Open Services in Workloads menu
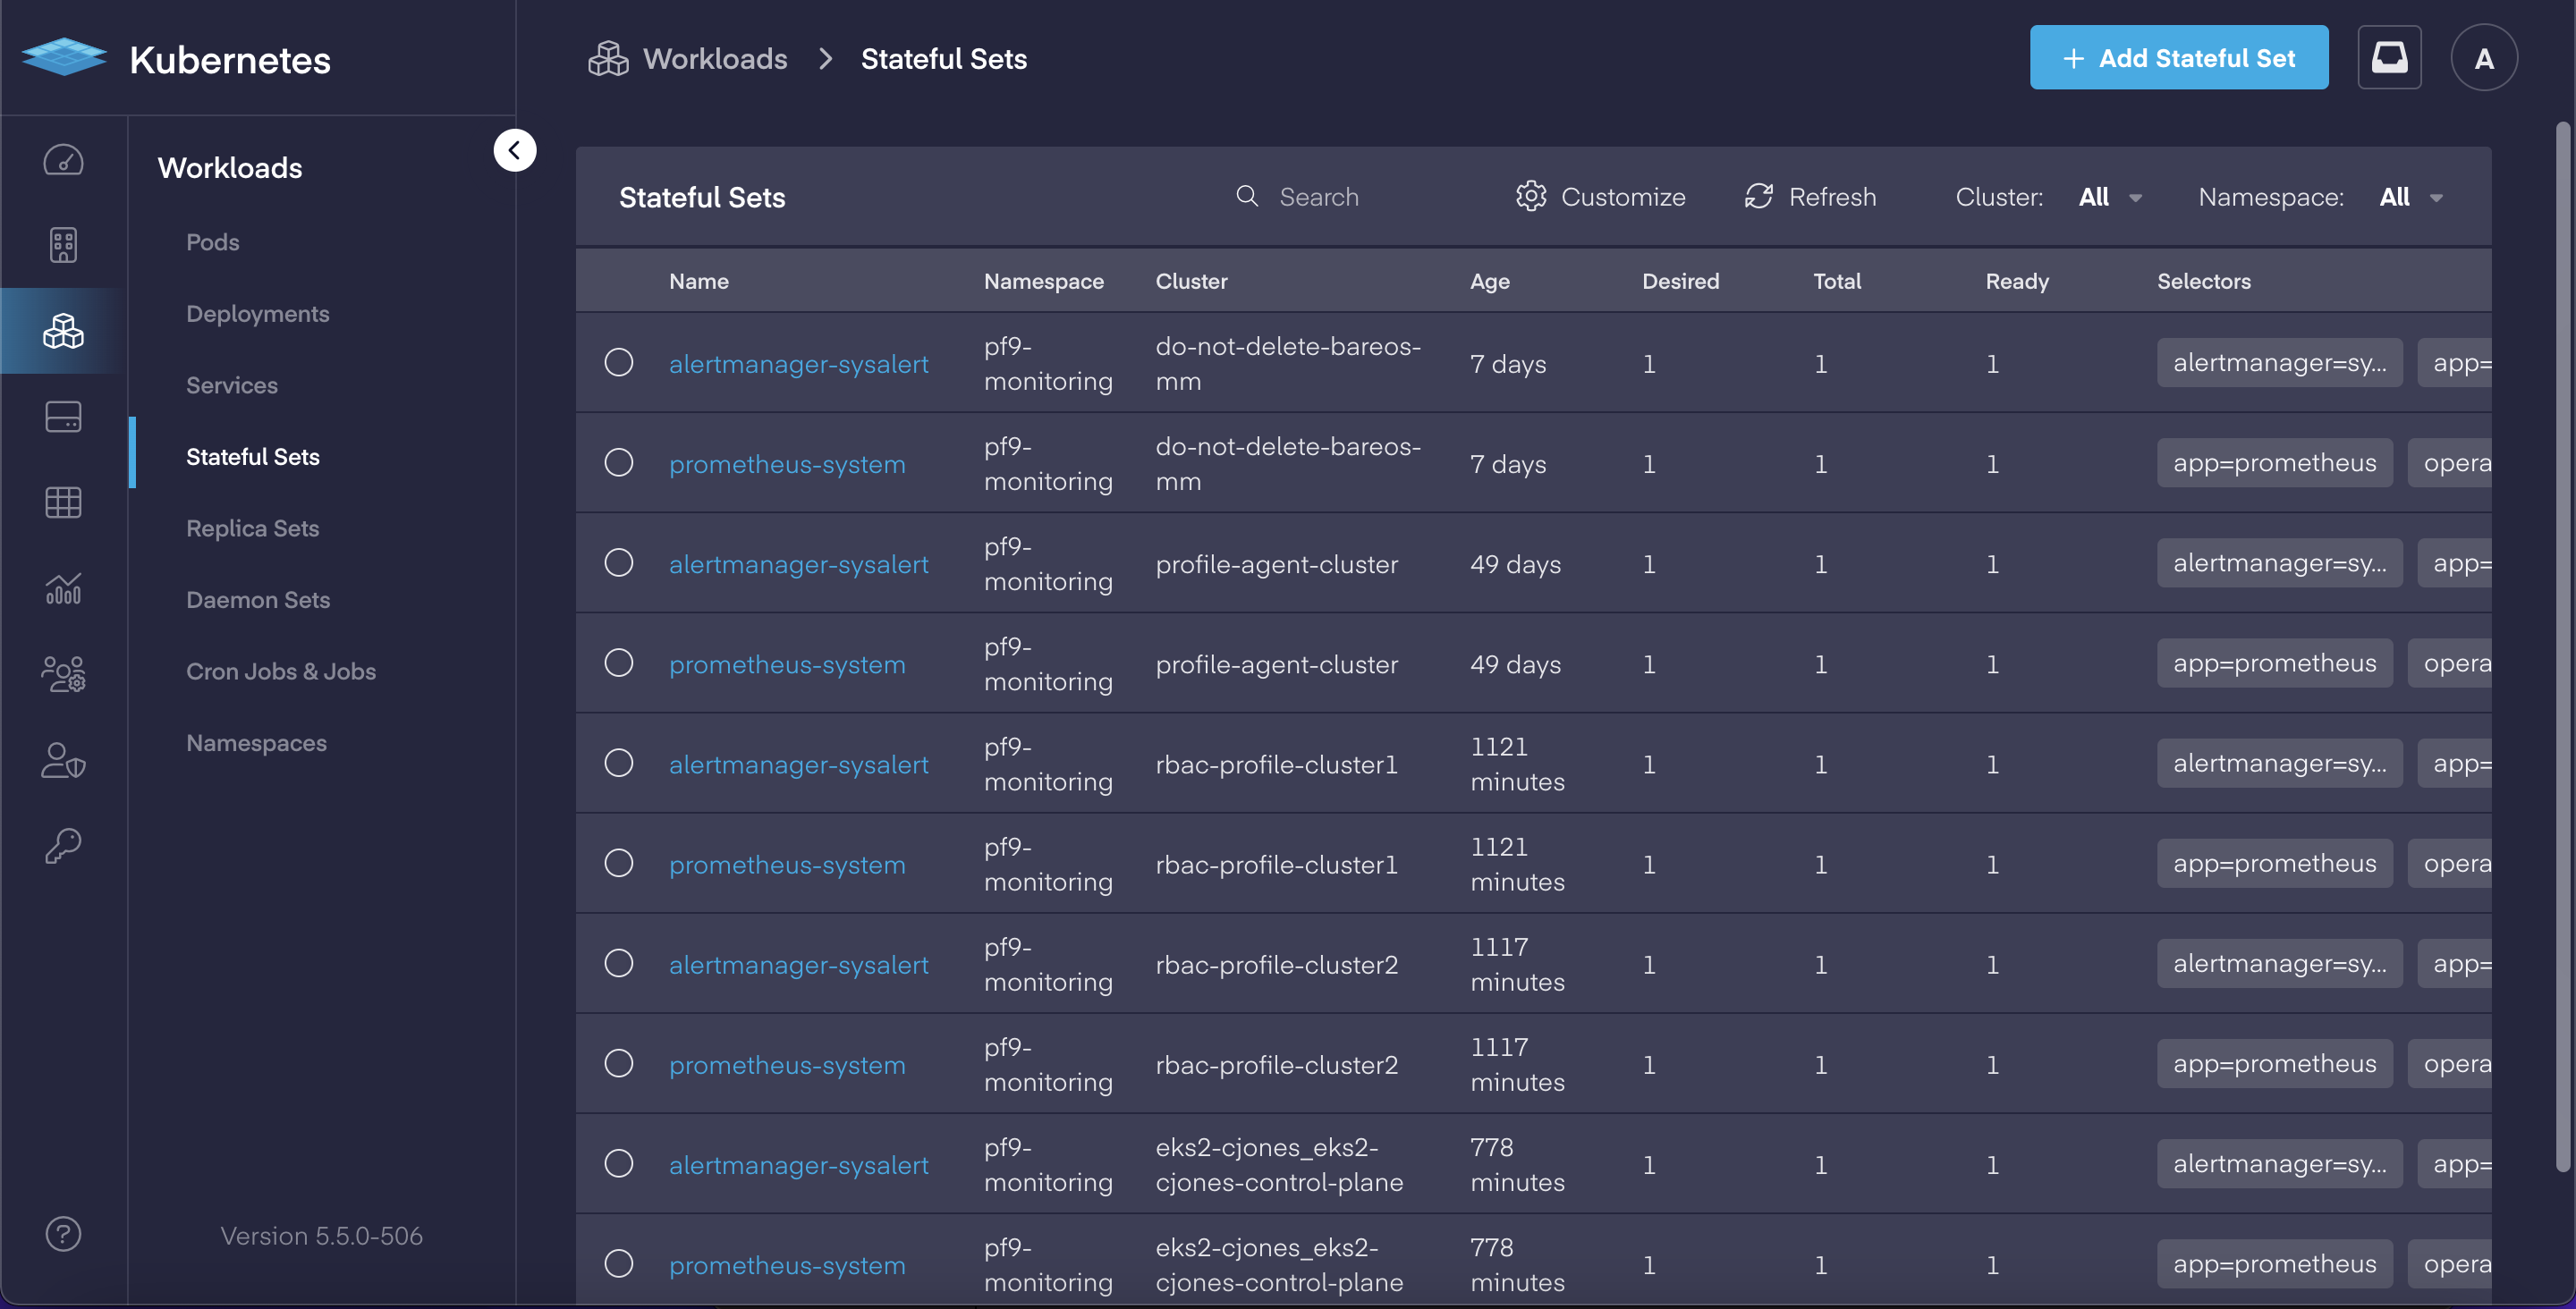Image resolution: width=2576 pixels, height=1309 pixels. [232, 385]
